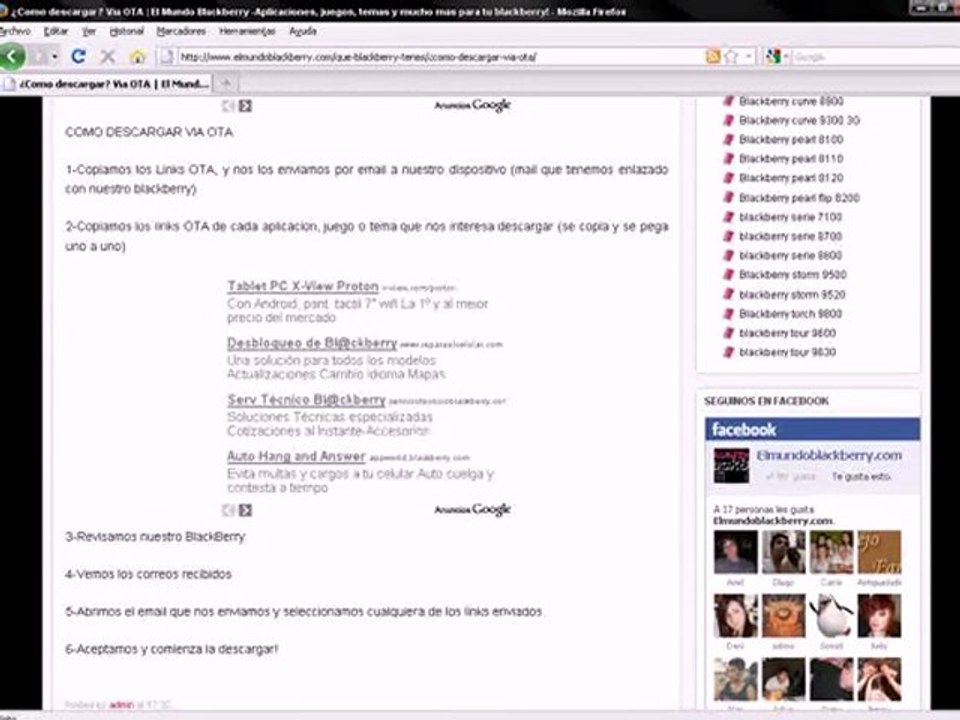Click next ad arrow above the ads
Screen dimensions: 960x720
[x=246, y=106]
